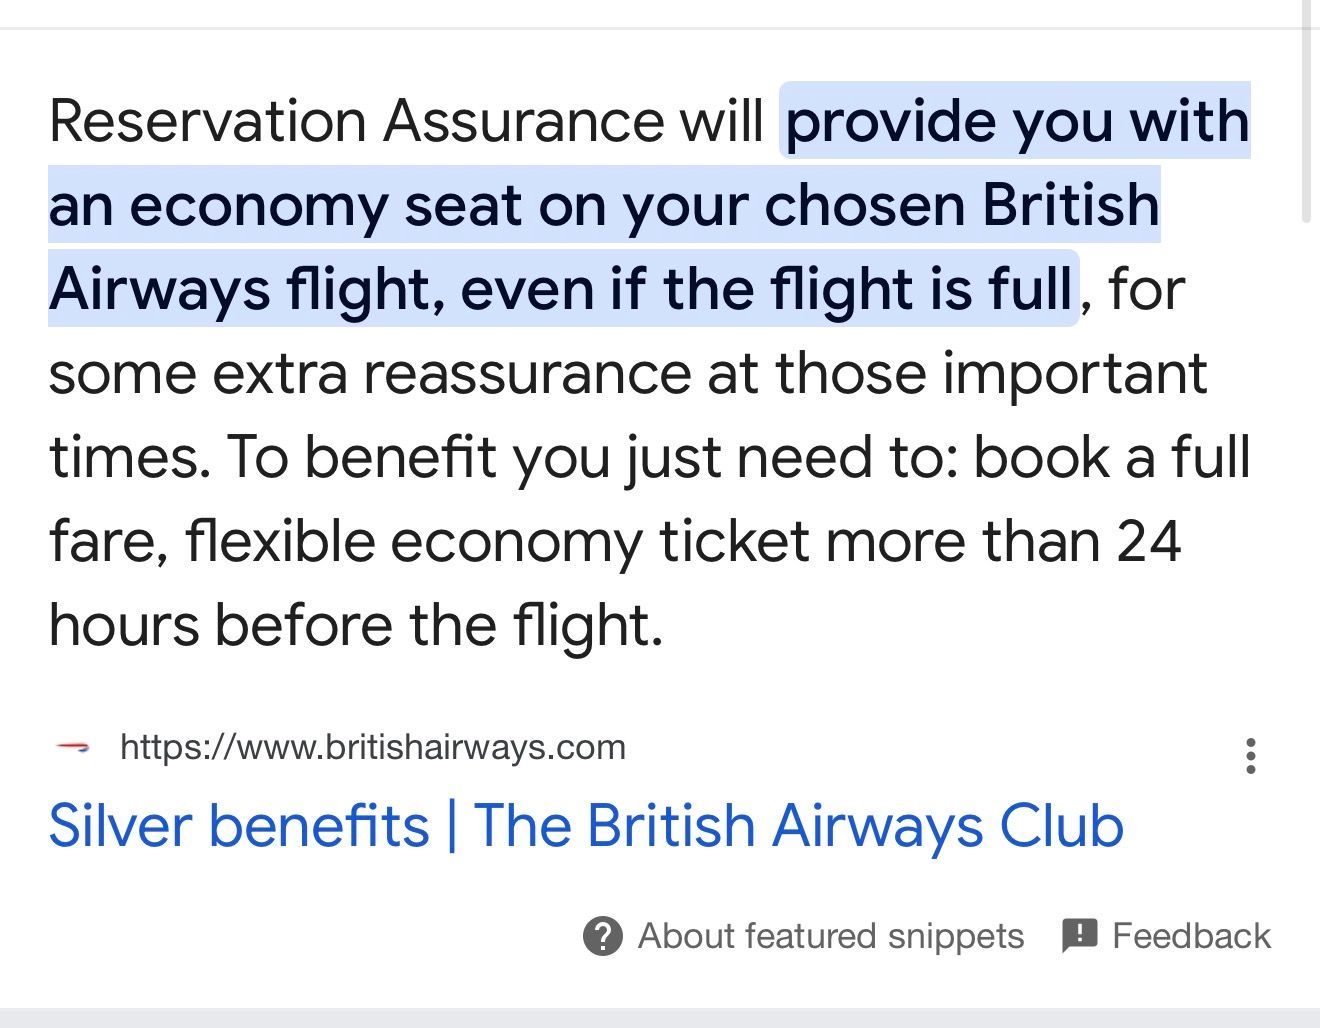The height and width of the screenshot is (1028, 1320).
Task: Click the phrase 'some extra reassurance' in the snippet
Action: 369,373
